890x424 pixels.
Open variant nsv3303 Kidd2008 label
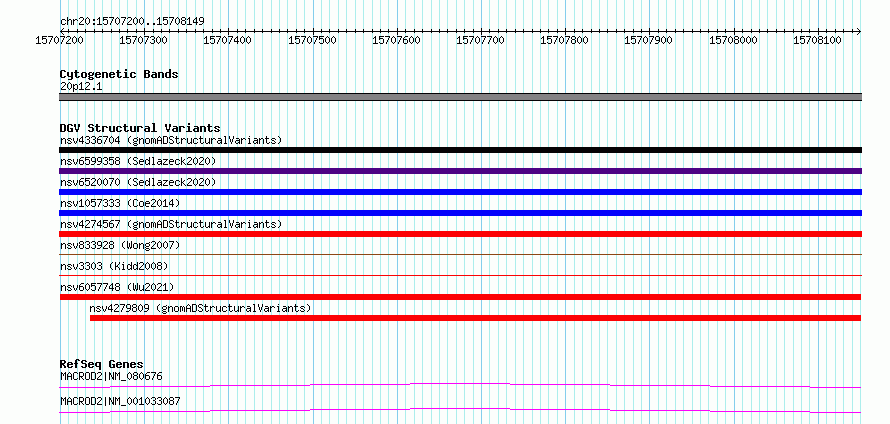coord(114,266)
